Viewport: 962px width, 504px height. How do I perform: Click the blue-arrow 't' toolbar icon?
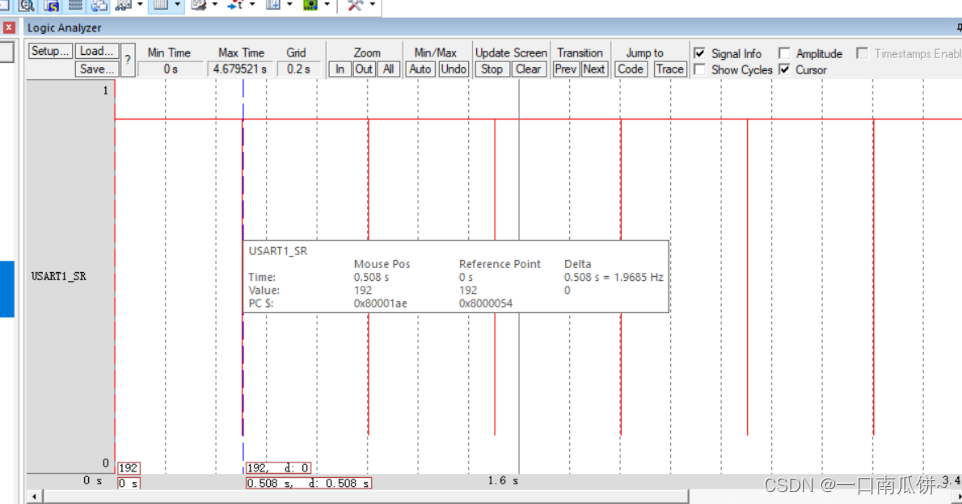[236, 5]
